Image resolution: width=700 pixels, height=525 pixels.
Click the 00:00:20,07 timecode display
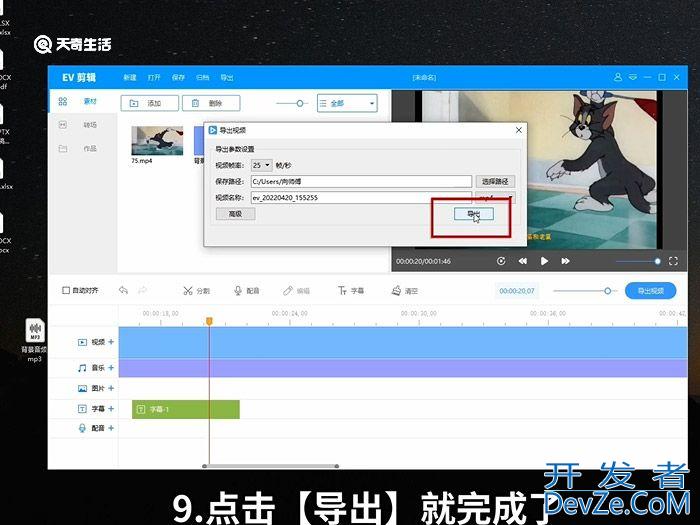pos(517,291)
